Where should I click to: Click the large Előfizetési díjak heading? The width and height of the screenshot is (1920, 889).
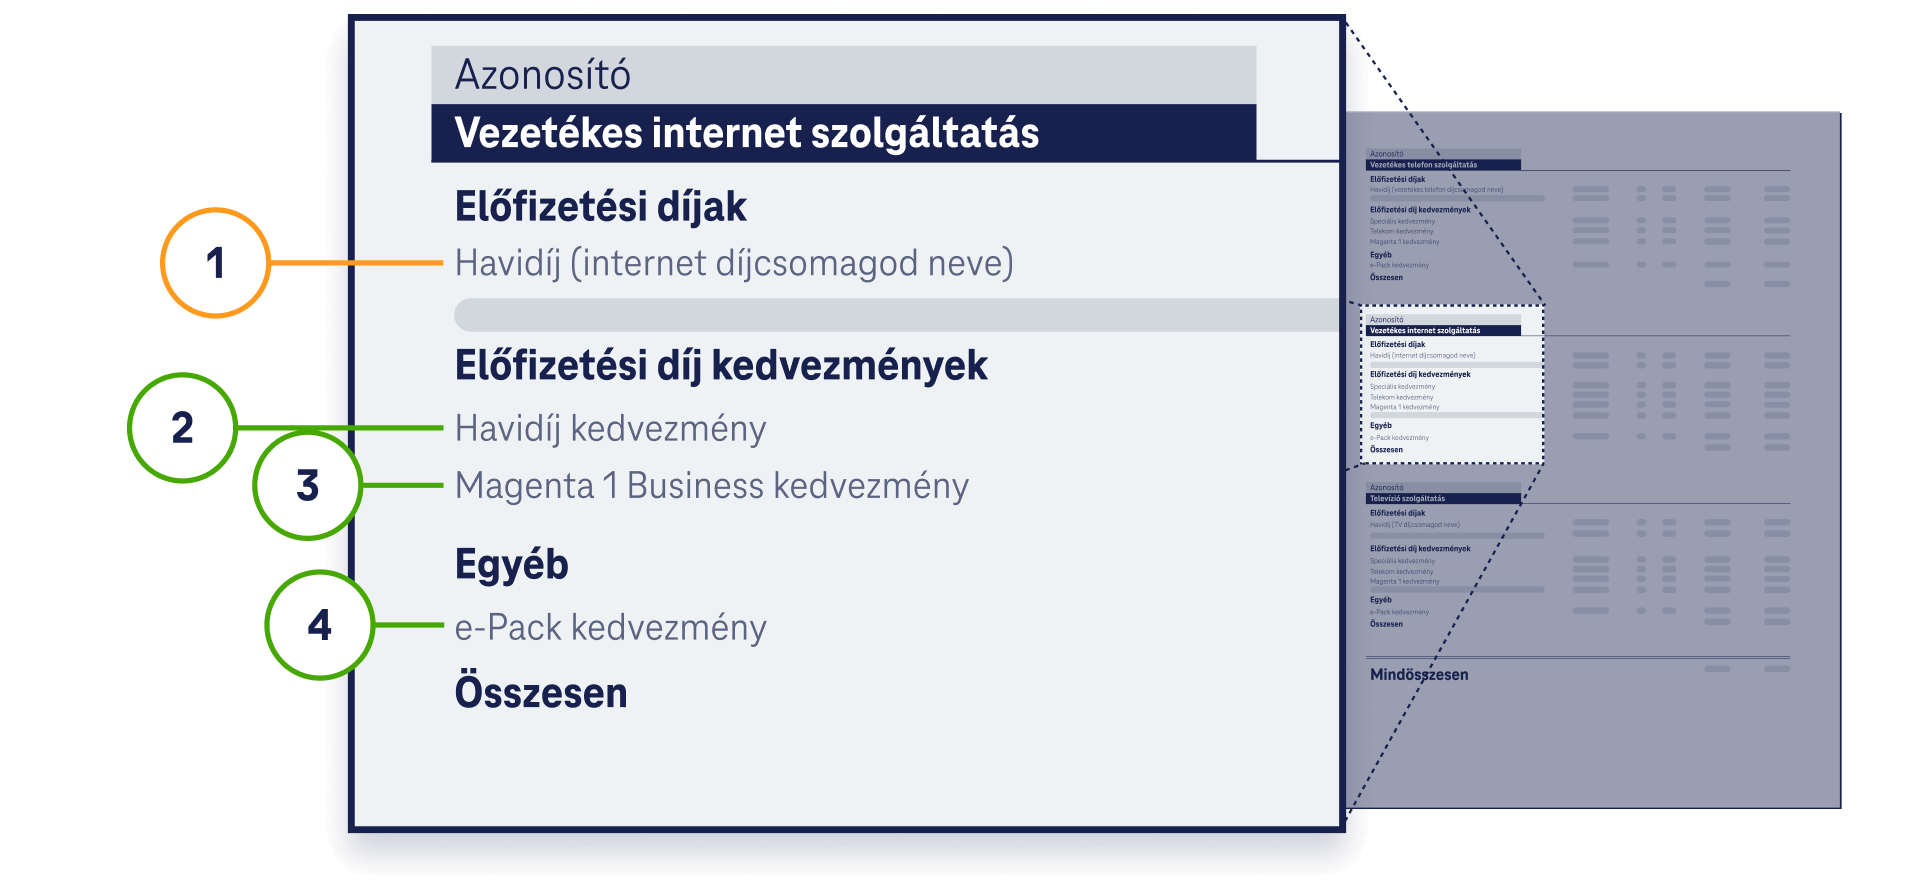pos(600,207)
